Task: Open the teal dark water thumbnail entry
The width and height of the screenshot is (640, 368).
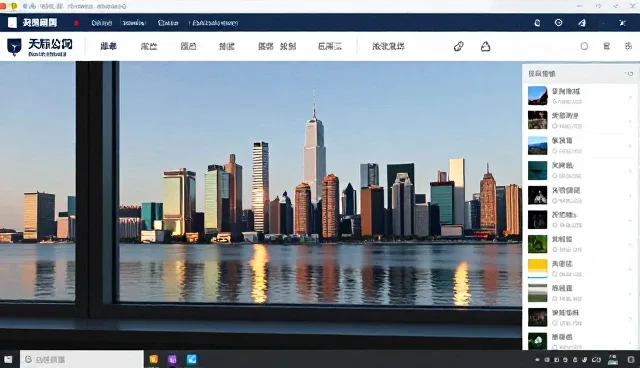Action: point(538,170)
